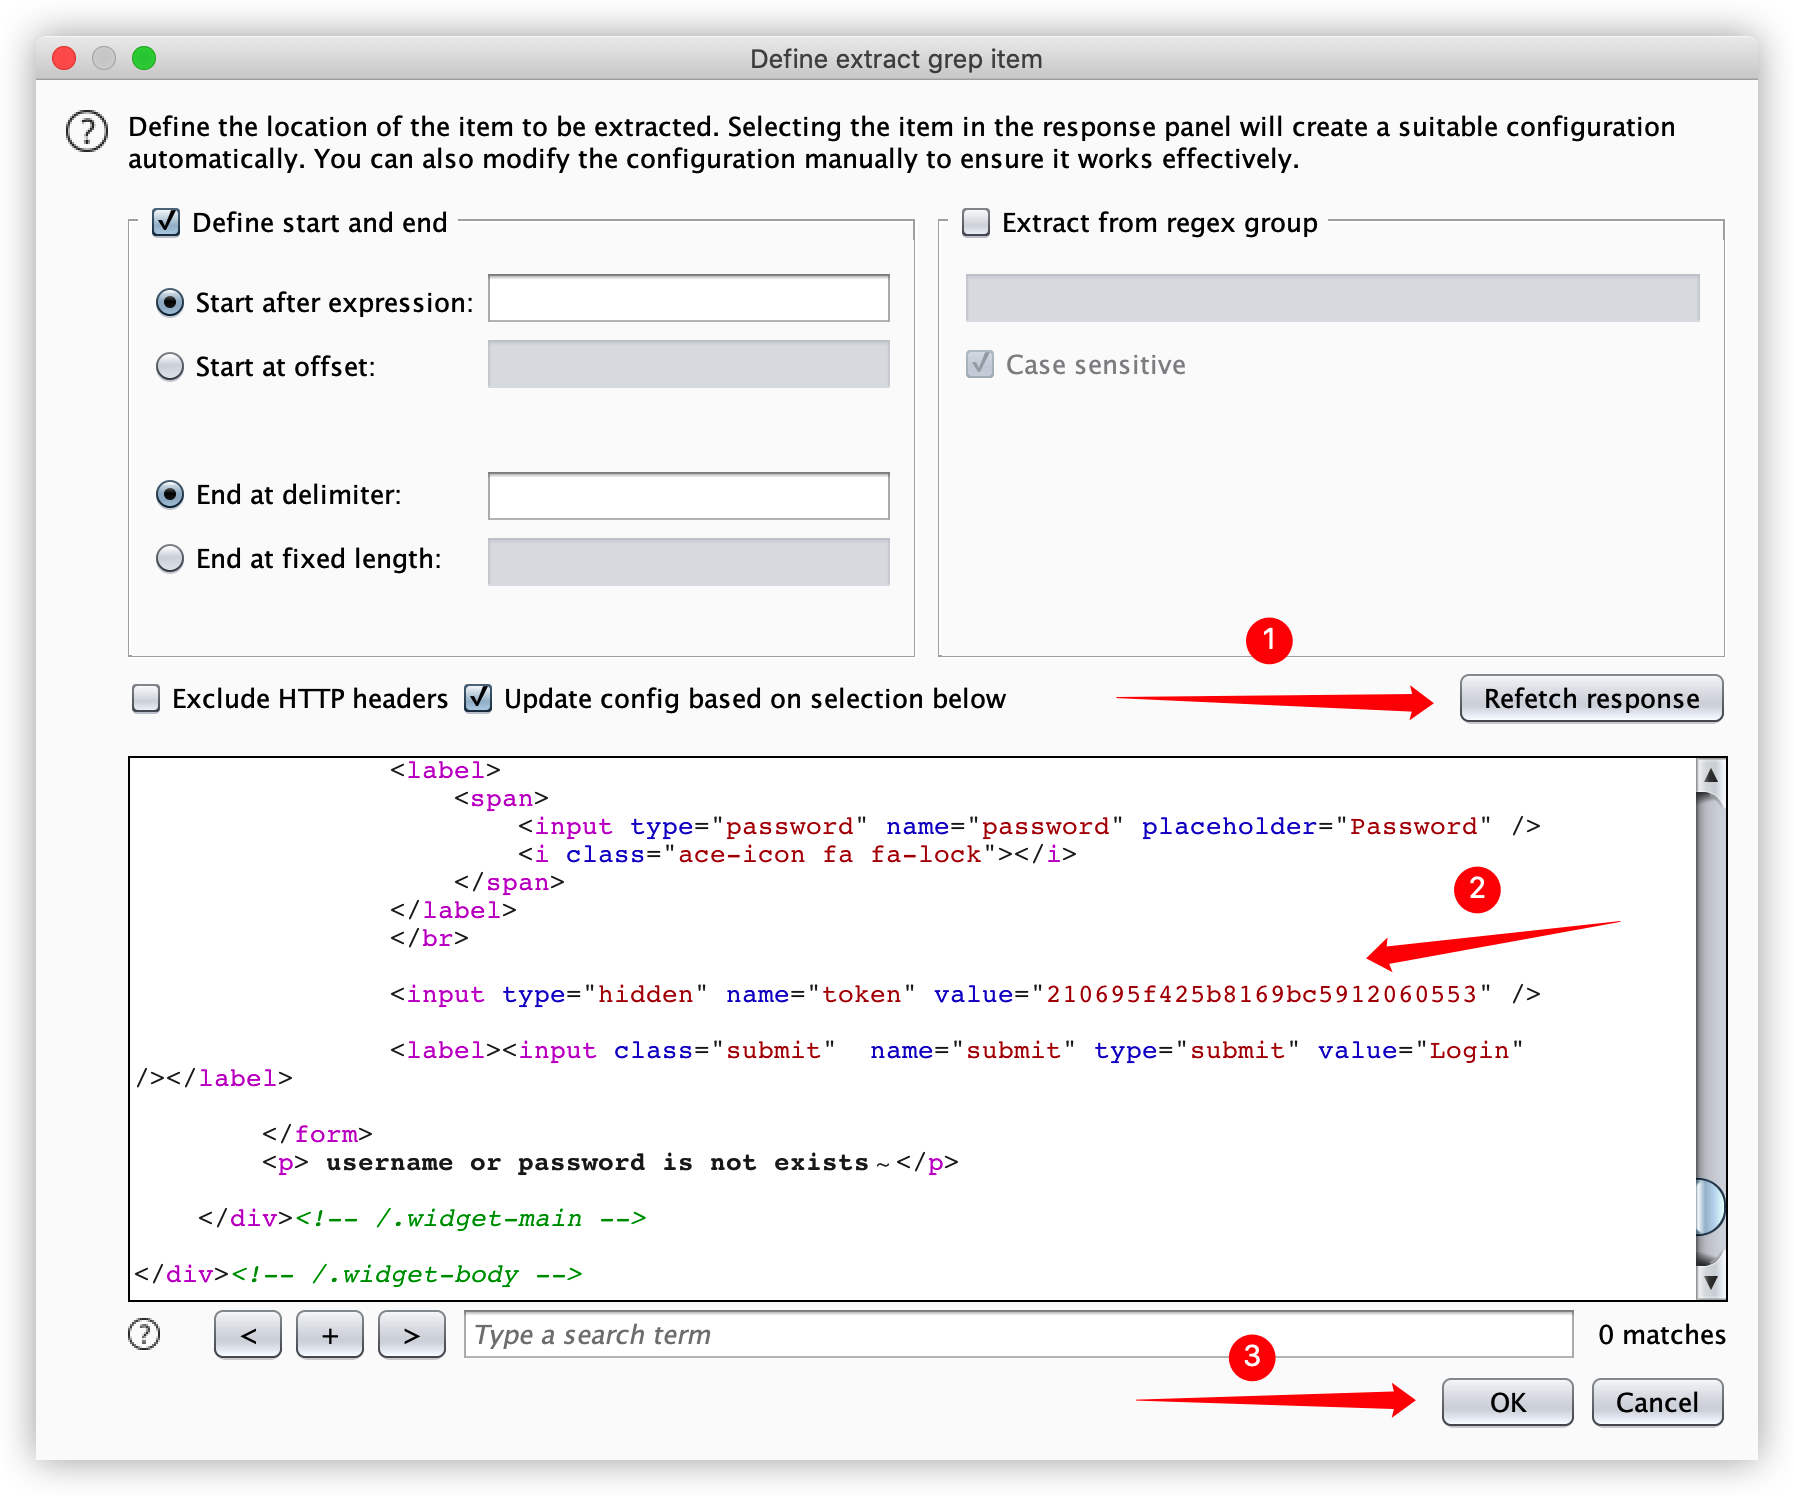Enable Extract from regex group
Viewport: 1794px width, 1496px height.
pyautogui.click(x=976, y=222)
